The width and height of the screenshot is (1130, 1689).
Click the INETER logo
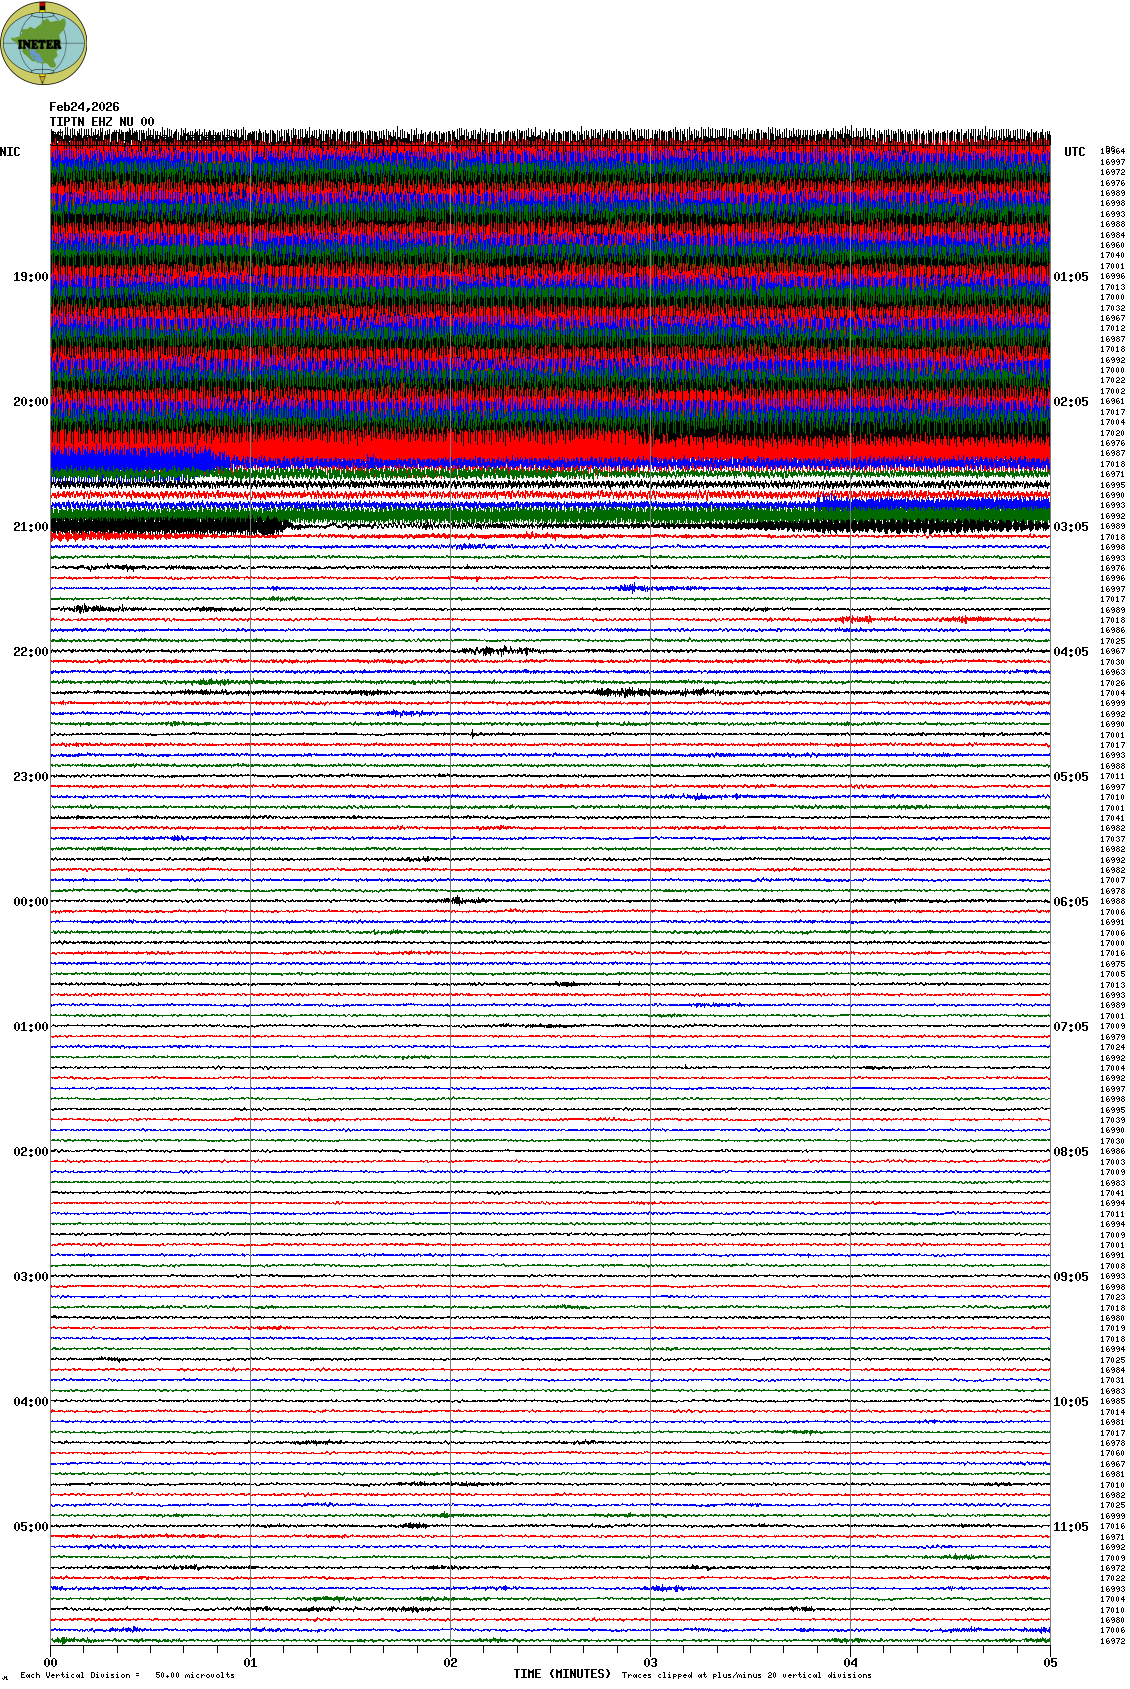click(x=44, y=43)
